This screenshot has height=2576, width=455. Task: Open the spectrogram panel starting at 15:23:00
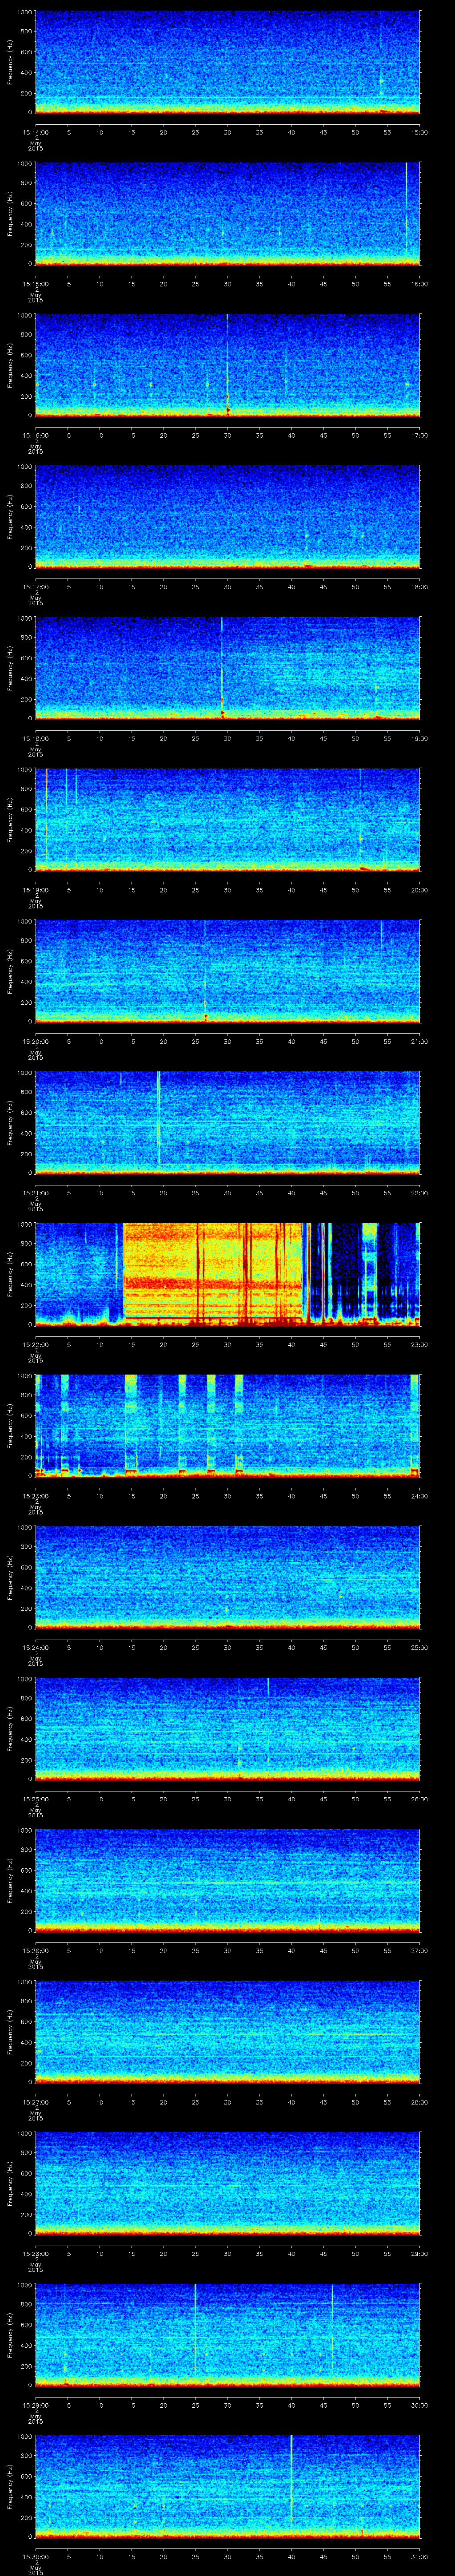[228, 1425]
